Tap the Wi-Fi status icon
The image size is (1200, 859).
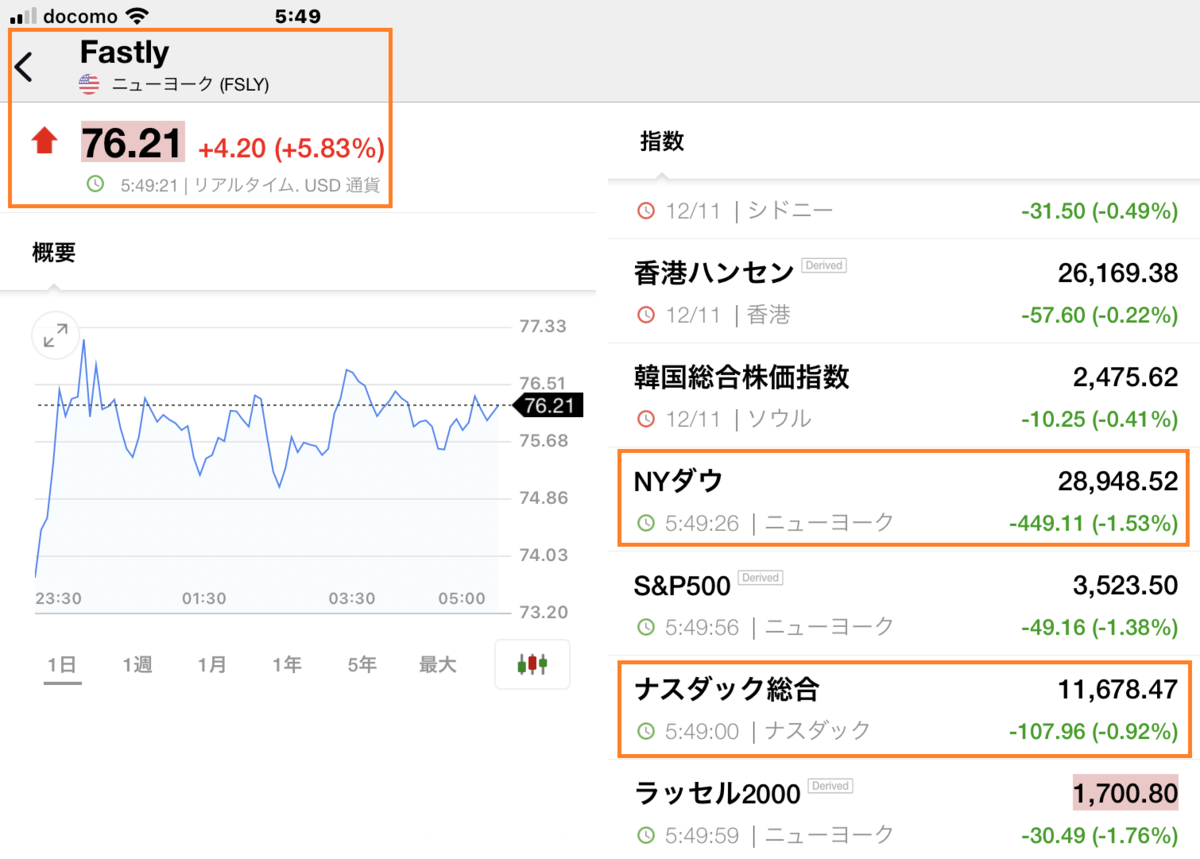click(x=137, y=16)
